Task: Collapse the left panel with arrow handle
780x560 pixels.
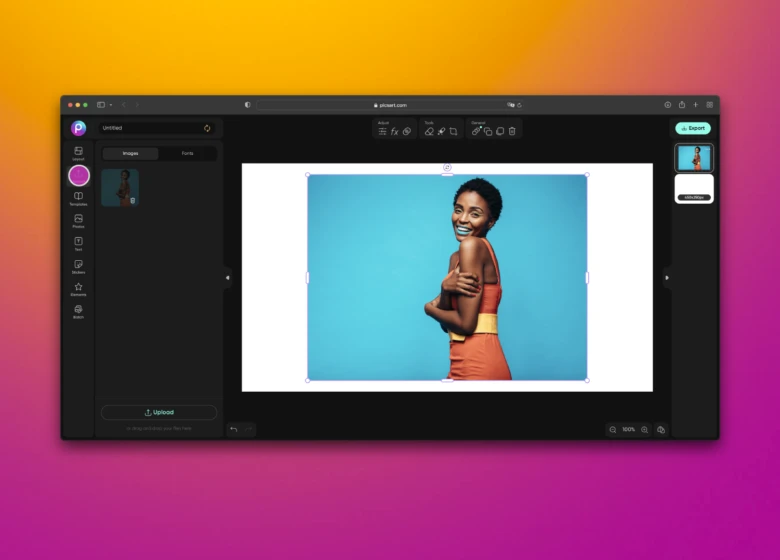Action: point(227,277)
